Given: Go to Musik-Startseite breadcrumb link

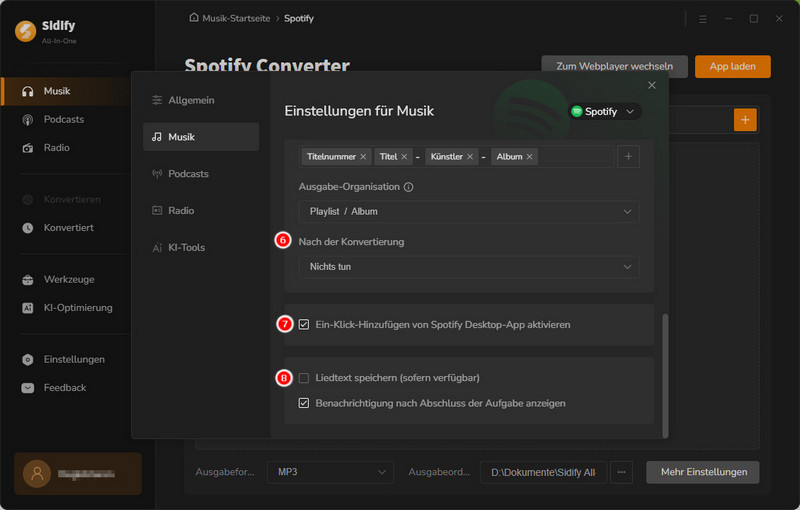Looking at the screenshot, I should [236, 18].
